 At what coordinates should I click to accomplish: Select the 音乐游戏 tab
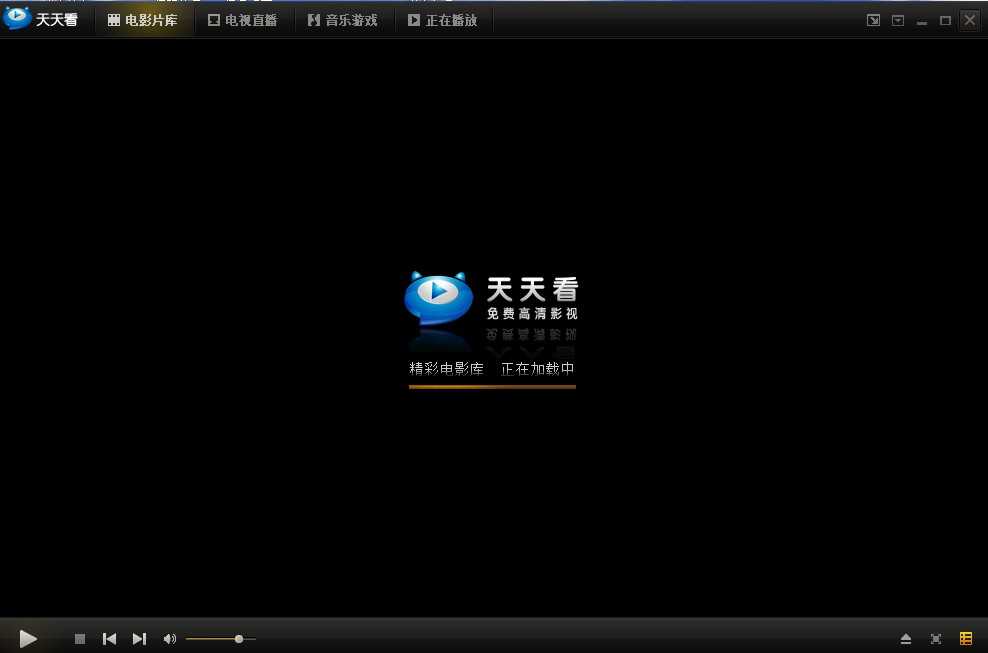click(x=342, y=19)
